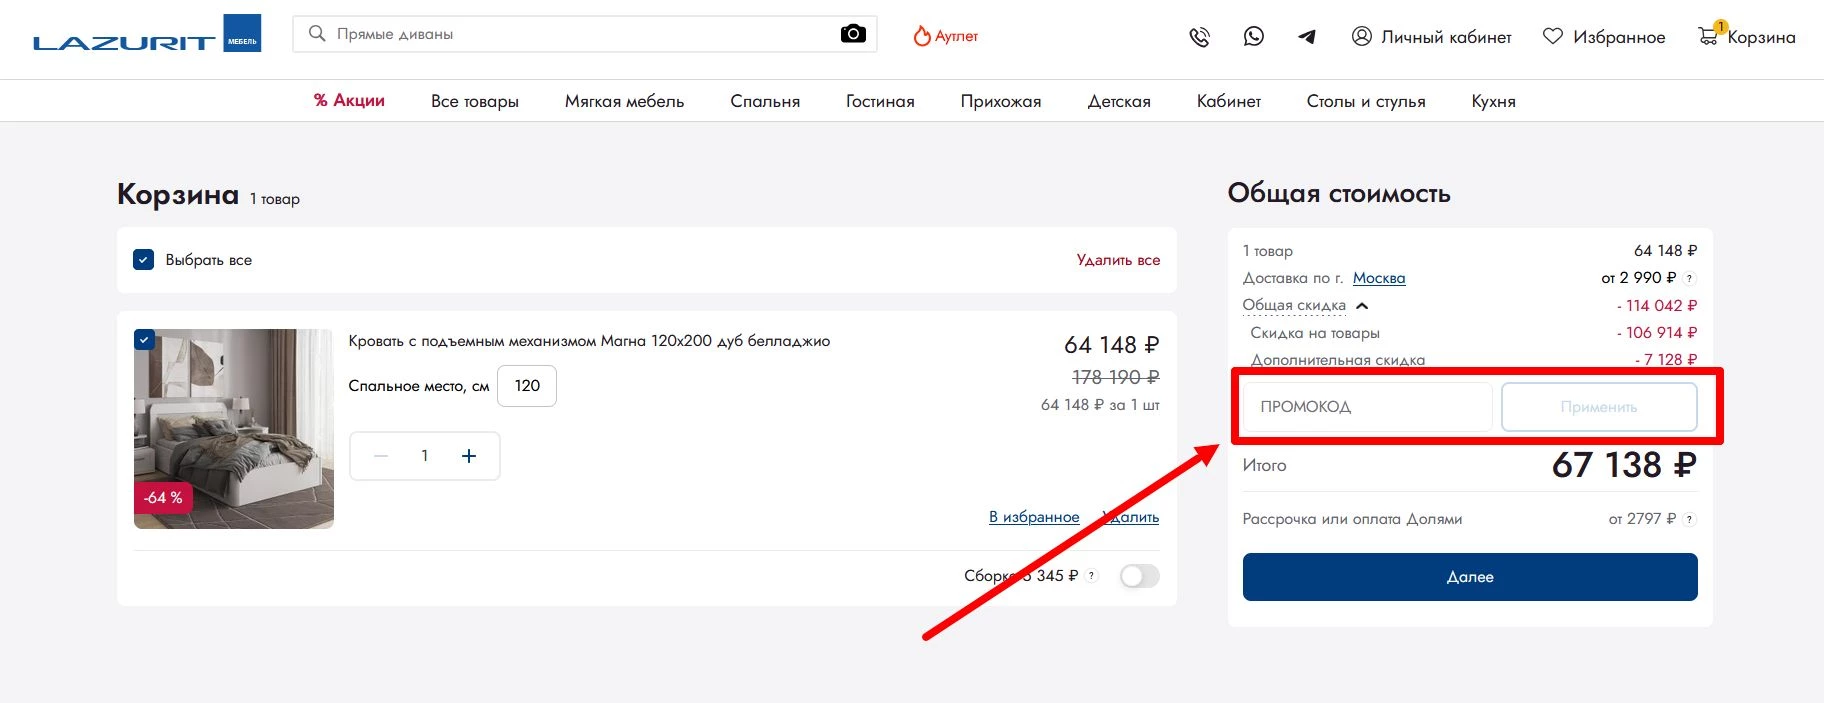Viewport: 1824px width, 703px height.
Task: Increase quantity with plus button
Action: (469, 456)
